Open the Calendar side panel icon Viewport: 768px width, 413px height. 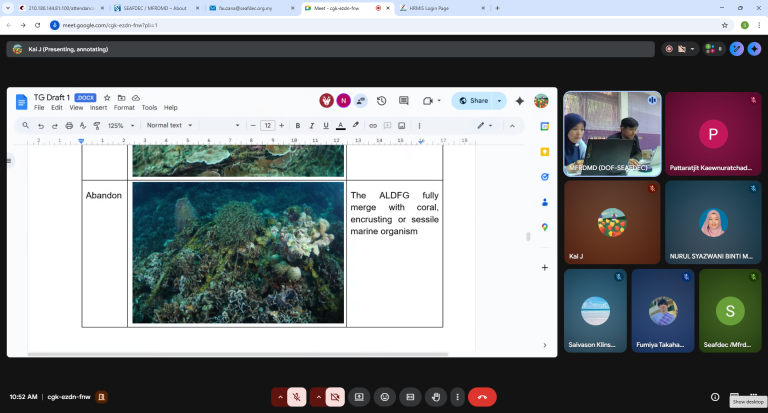pos(545,127)
